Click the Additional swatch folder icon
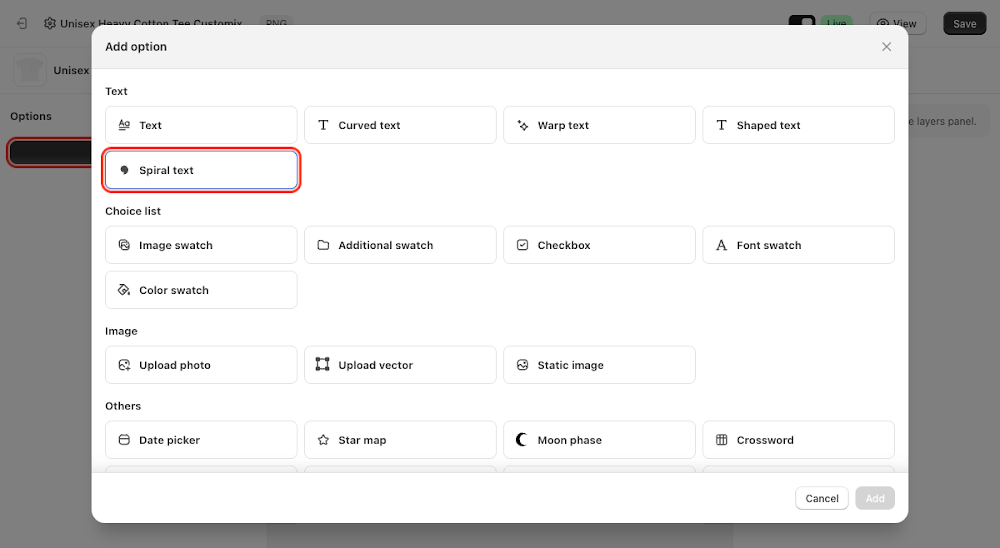 point(323,245)
